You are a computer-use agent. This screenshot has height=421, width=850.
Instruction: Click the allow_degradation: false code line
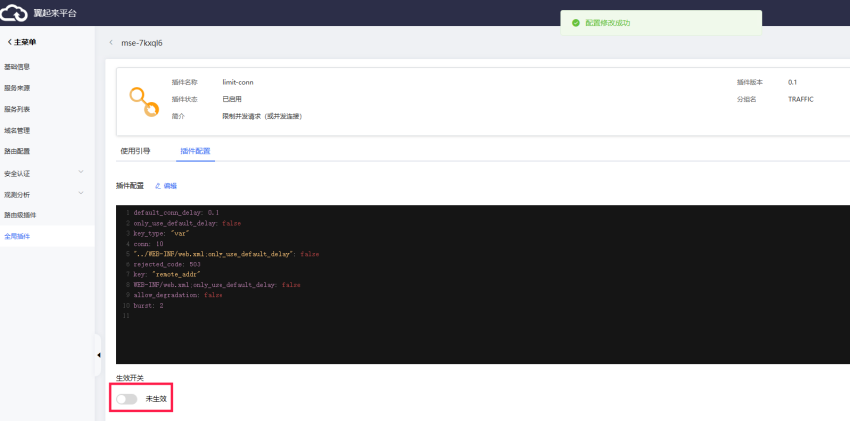[178, 295]
